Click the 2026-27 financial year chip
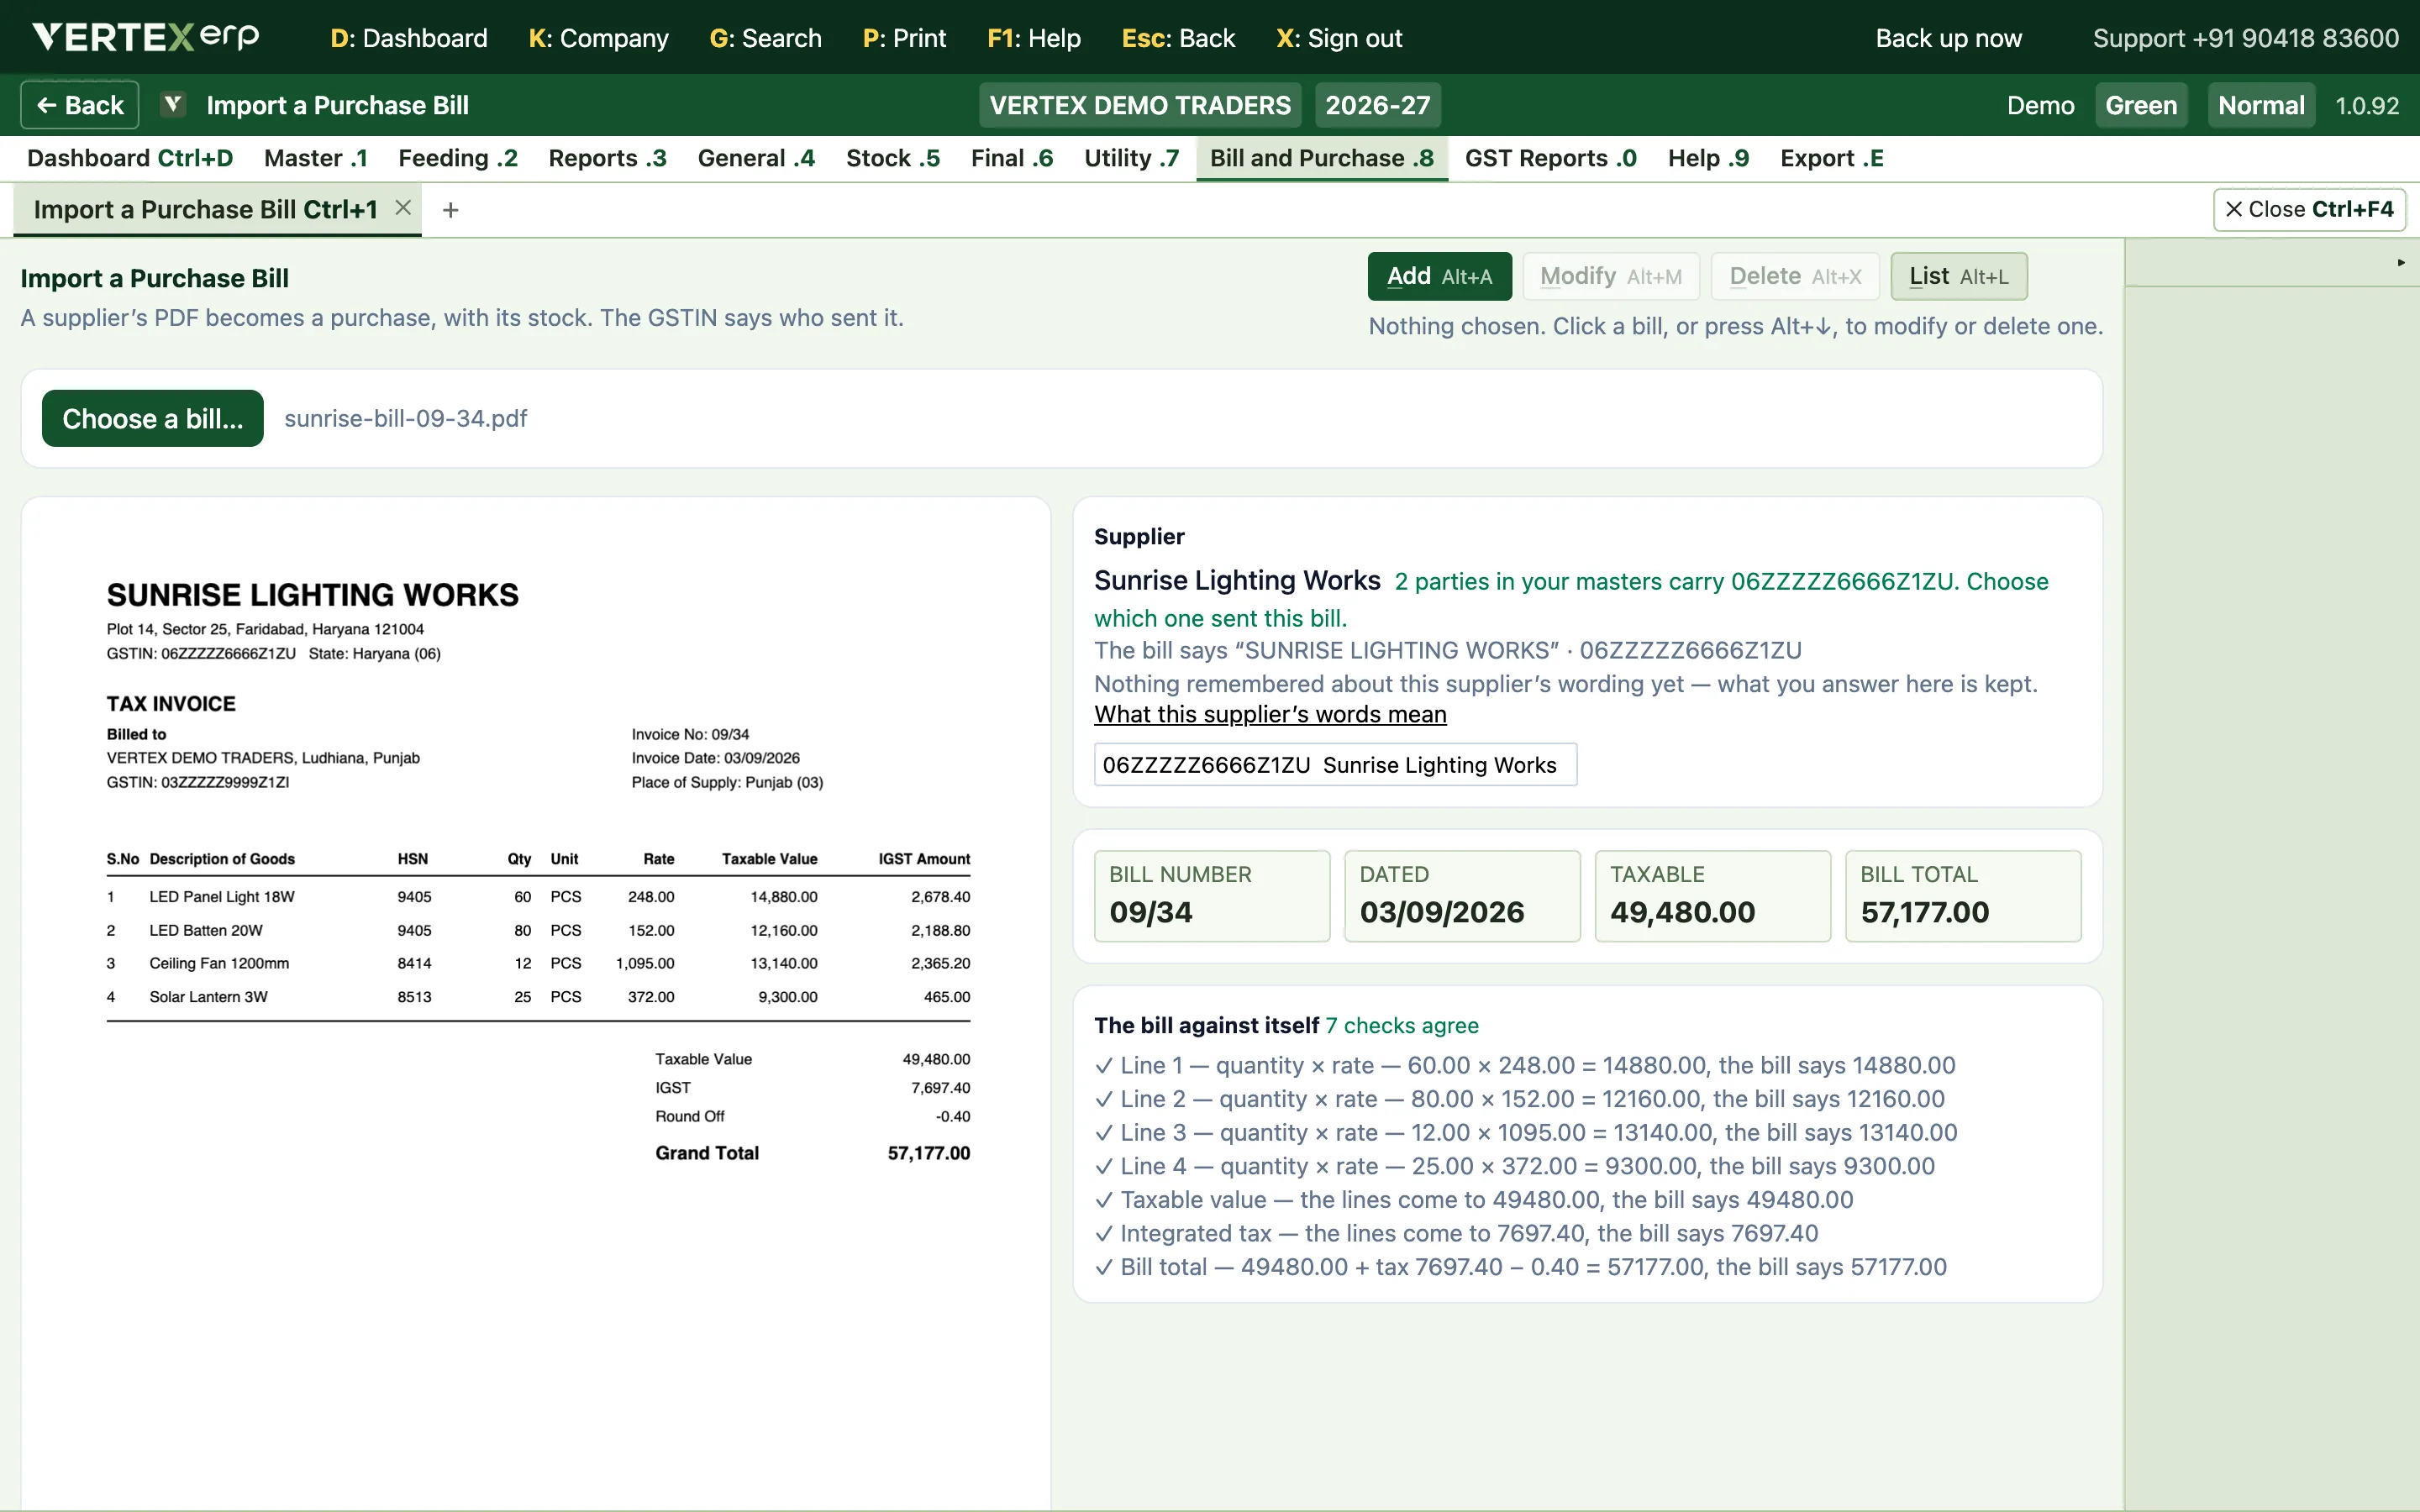 1378,105
